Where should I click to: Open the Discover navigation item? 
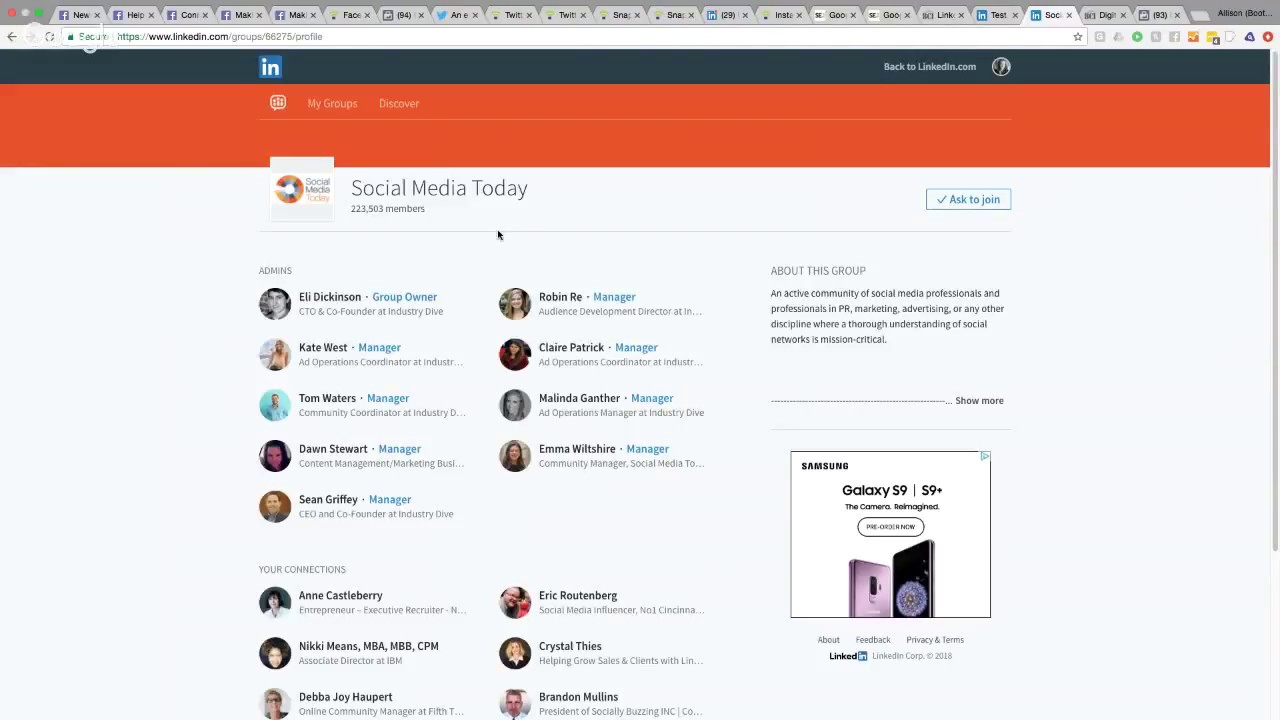399,104
